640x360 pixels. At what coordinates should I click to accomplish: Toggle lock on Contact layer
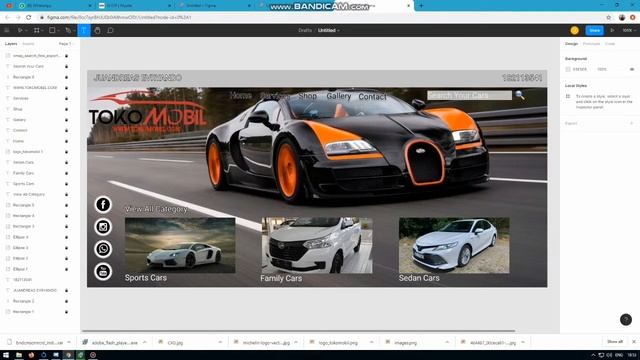tap(67, 130)
